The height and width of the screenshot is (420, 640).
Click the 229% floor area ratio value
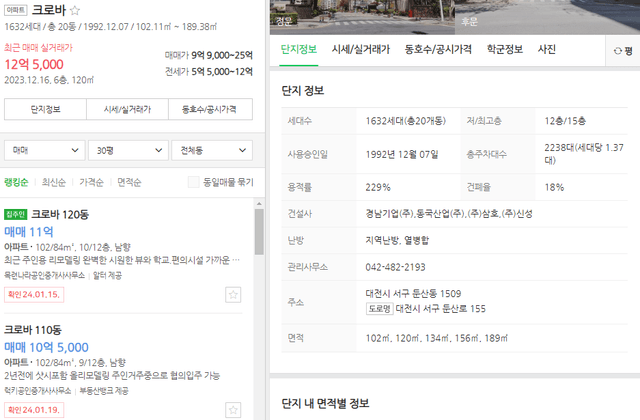pos(378,187)
